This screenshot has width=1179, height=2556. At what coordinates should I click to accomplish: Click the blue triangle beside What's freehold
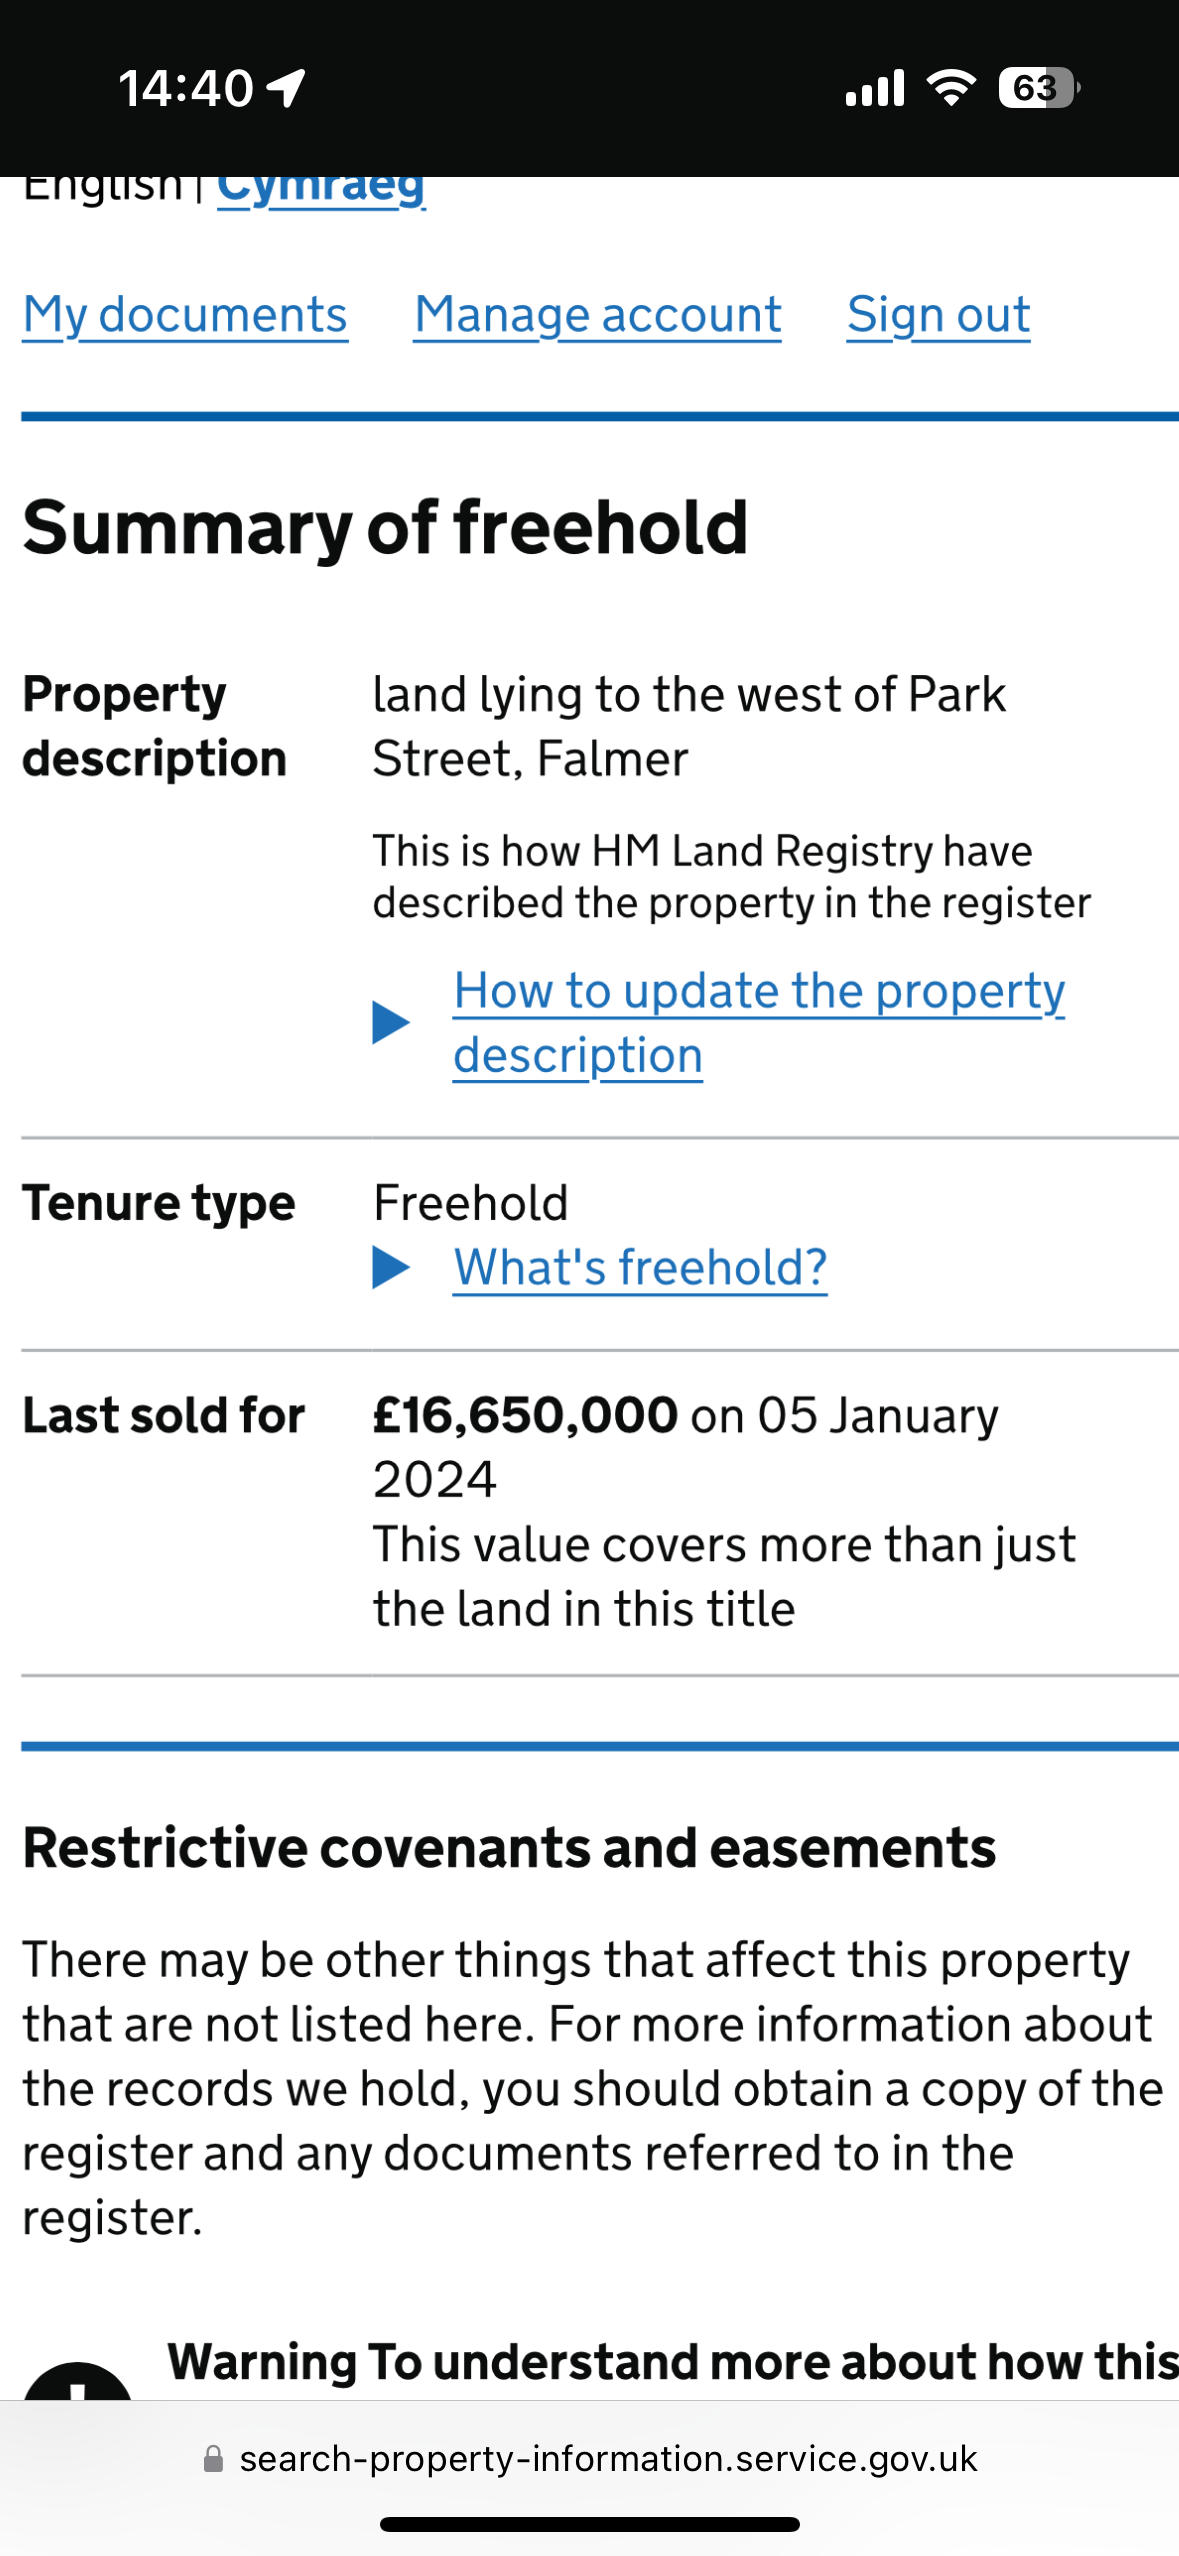[x=391, y=1267]
